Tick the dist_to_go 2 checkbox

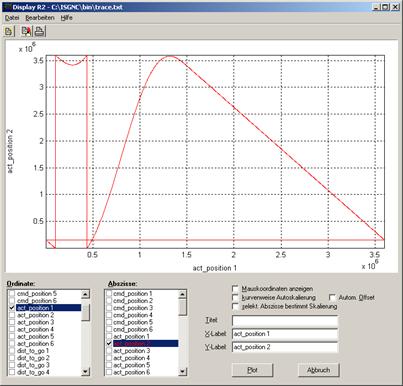[12, 358]
